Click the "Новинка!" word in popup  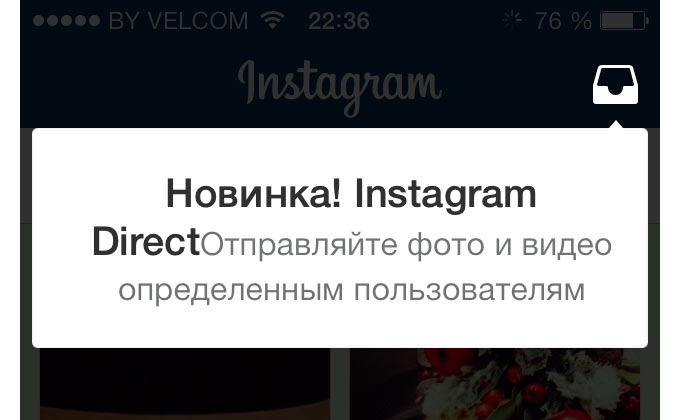pos(254,194)
